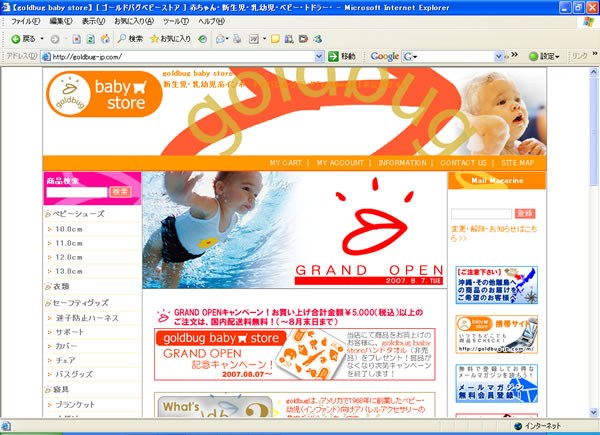Click the grey Forward arrow button

coord(55,39)
